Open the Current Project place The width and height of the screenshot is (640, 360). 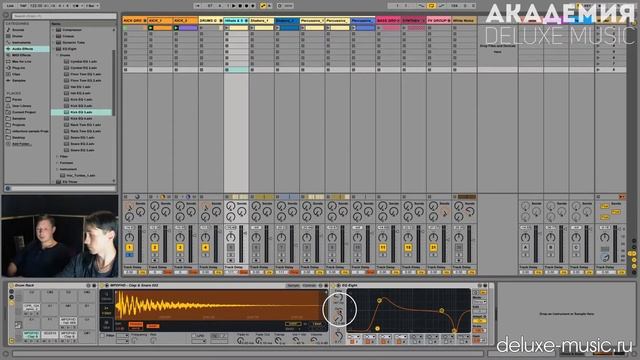[x=24, y=112]
